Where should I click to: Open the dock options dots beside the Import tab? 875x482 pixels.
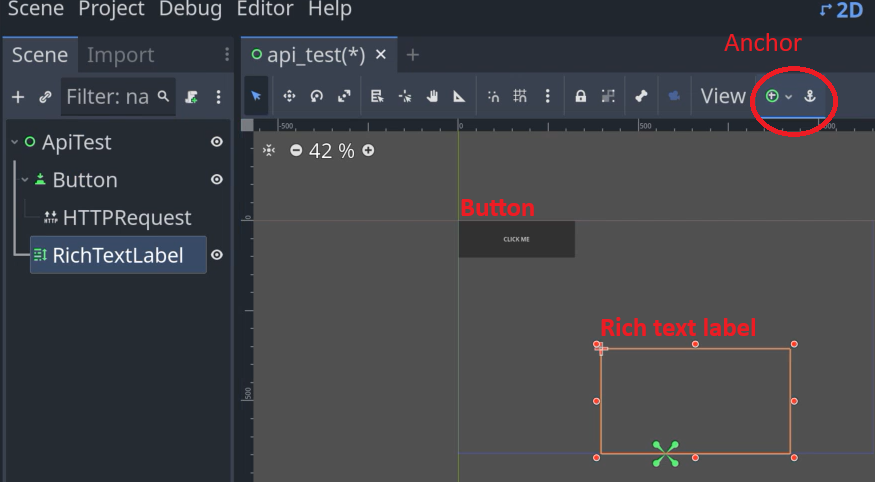point(227,54)
